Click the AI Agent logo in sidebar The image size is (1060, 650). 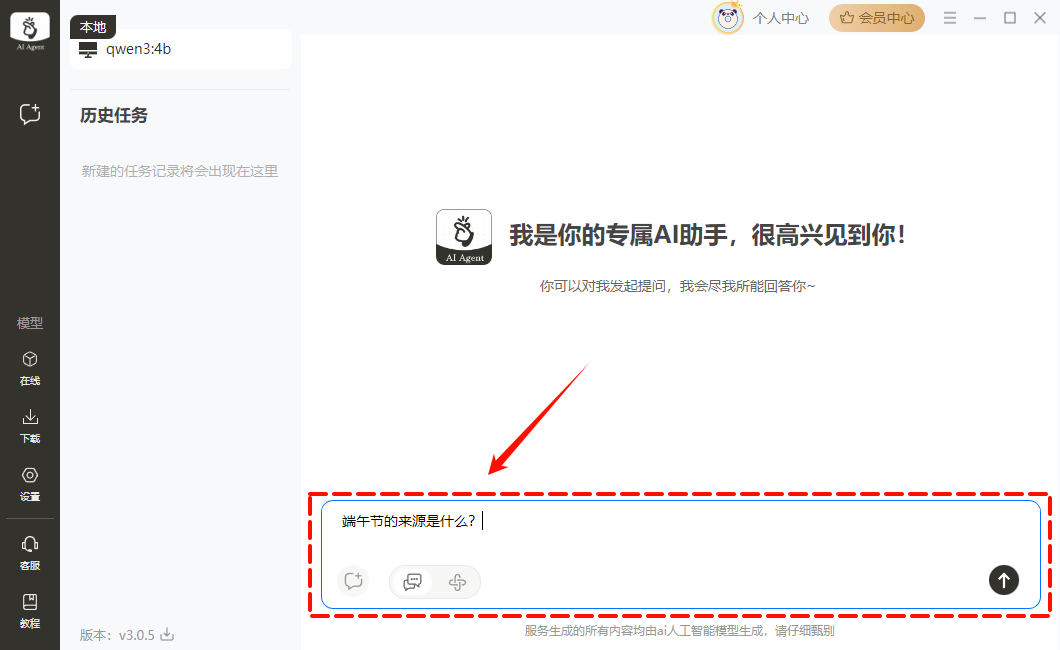point(30,31)
